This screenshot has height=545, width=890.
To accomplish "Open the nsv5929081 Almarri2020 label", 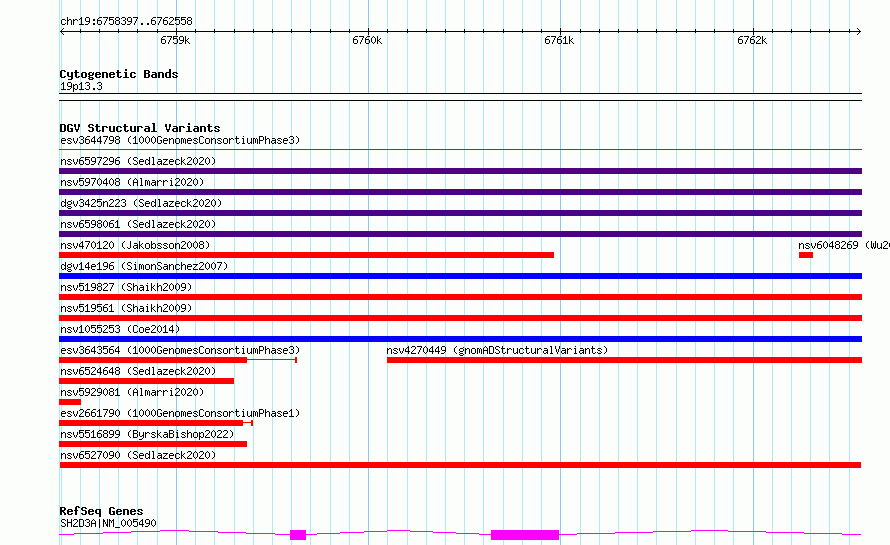I will tap(132, 392).
